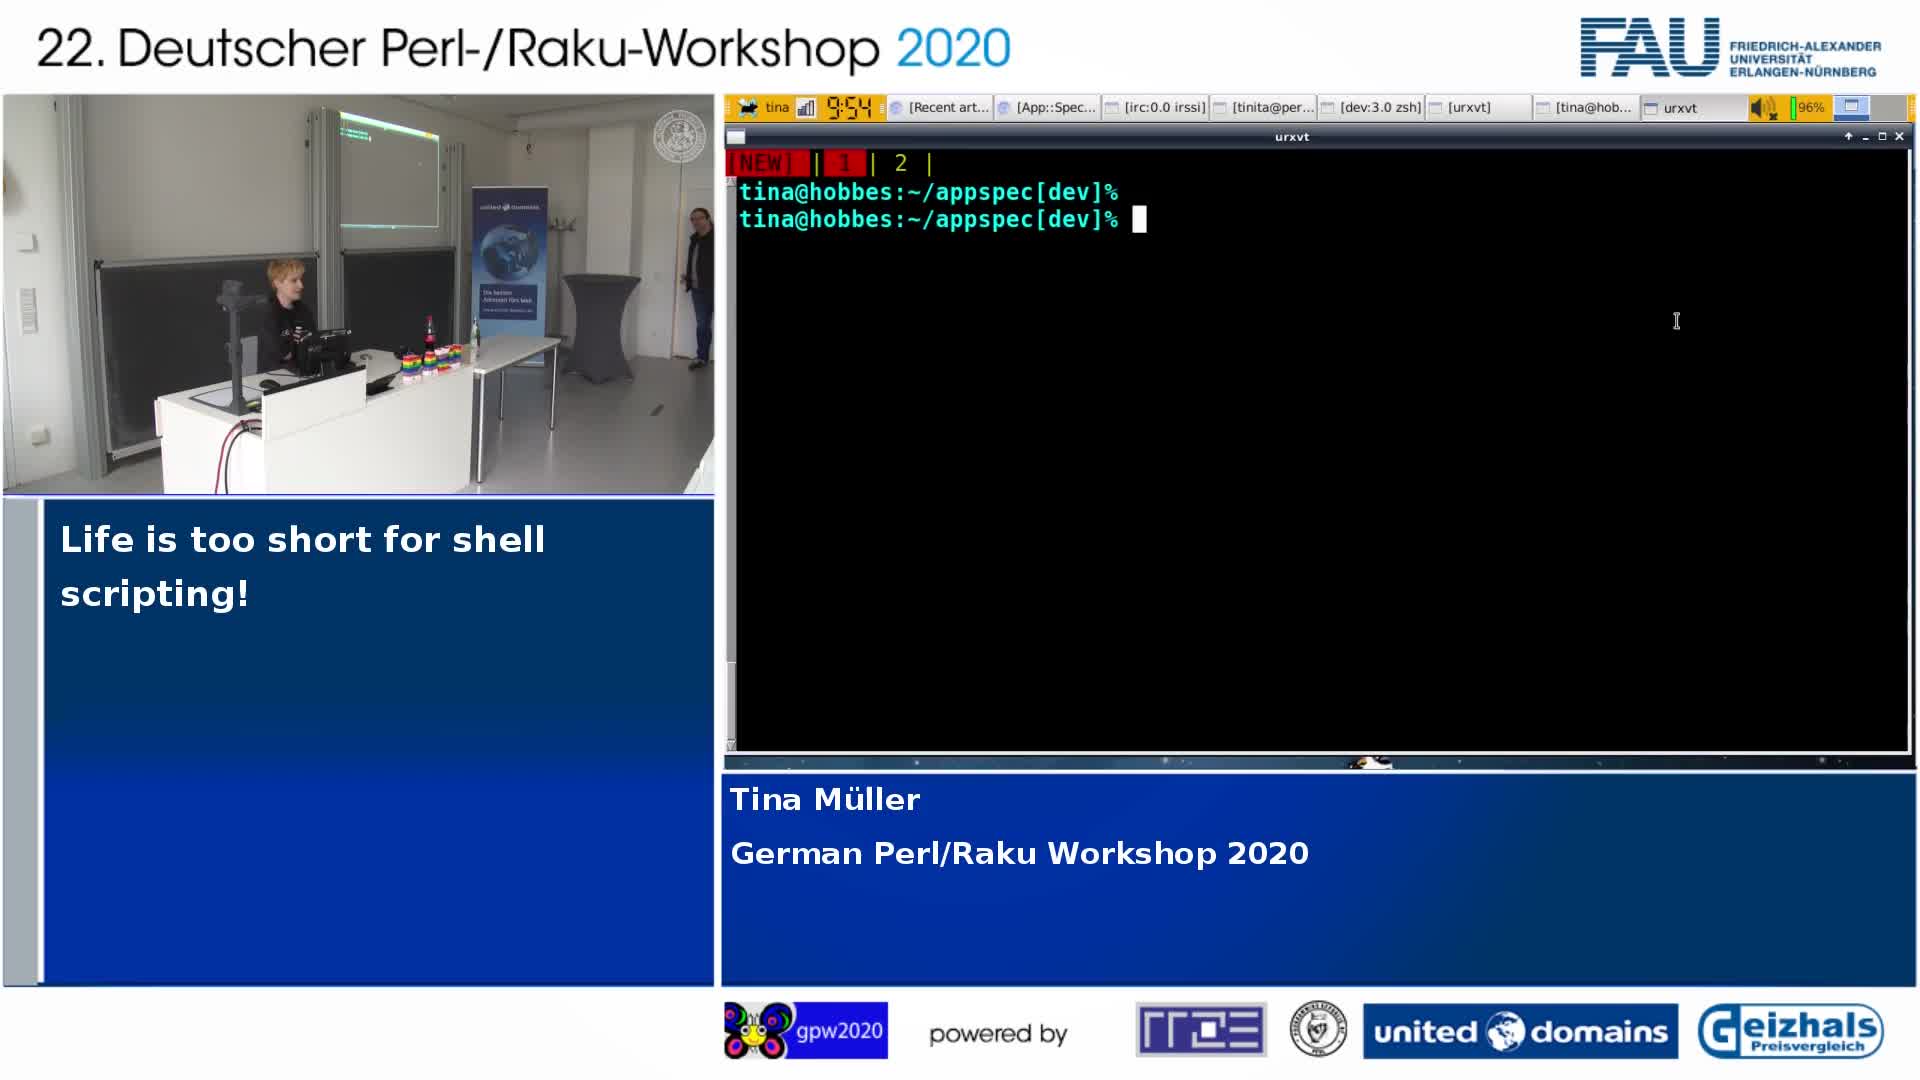
Task: Switch to App::Spec... taskbar entry
Action: [1048, 107]
